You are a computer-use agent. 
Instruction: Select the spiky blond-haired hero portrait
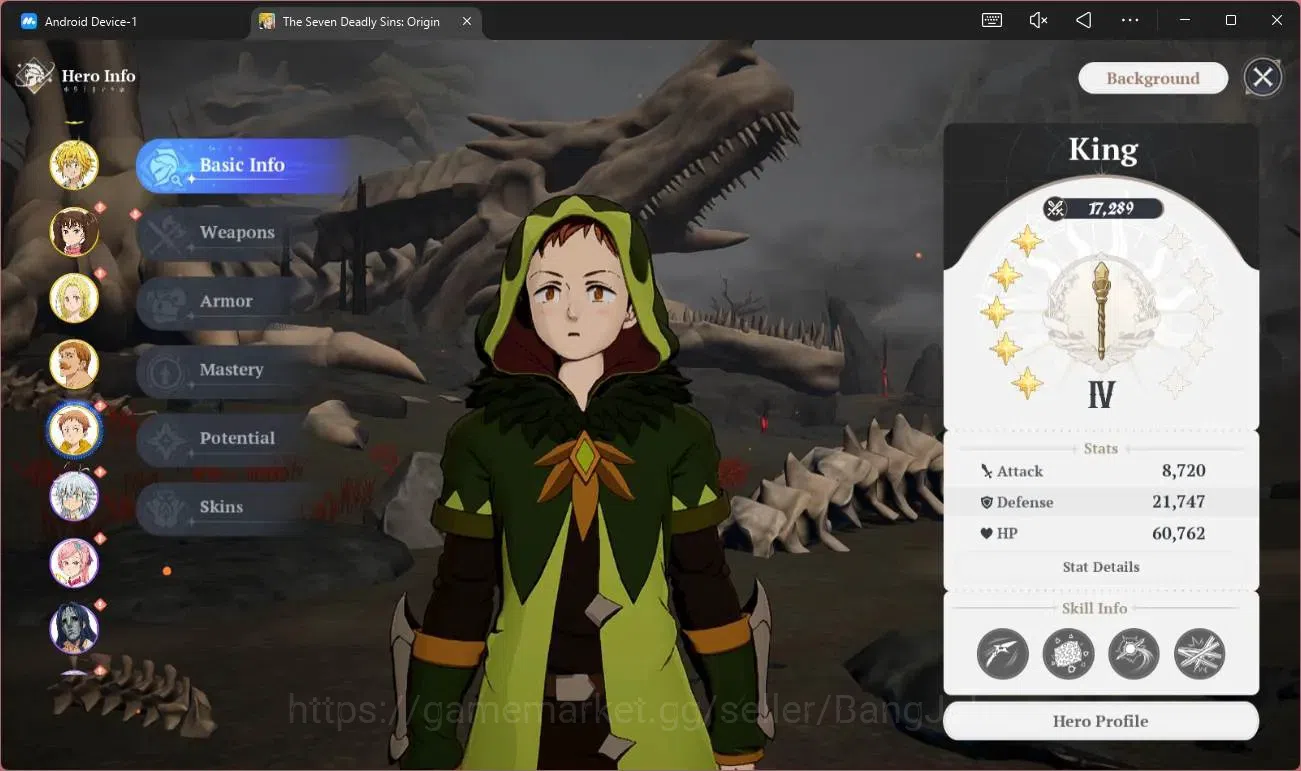click(x=74, y=165)
